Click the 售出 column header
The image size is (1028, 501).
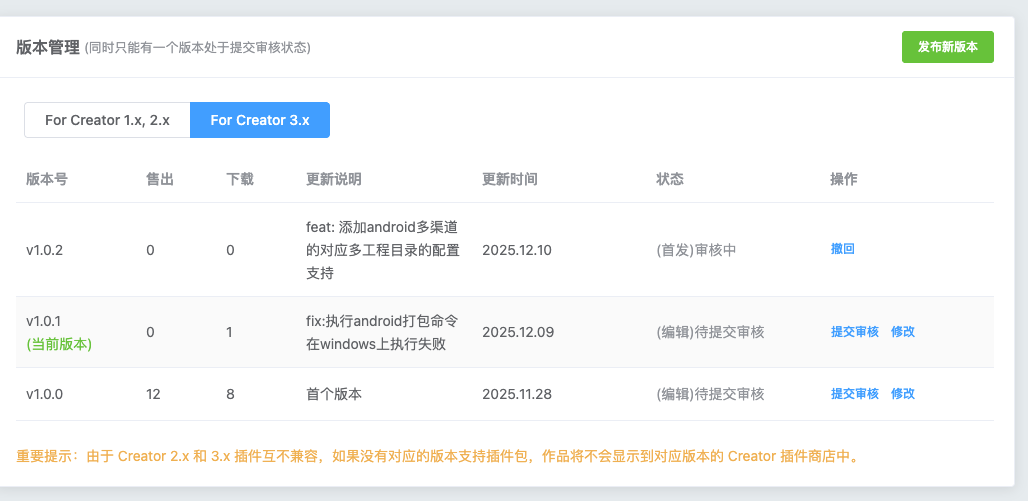click(x=160, y=179)
